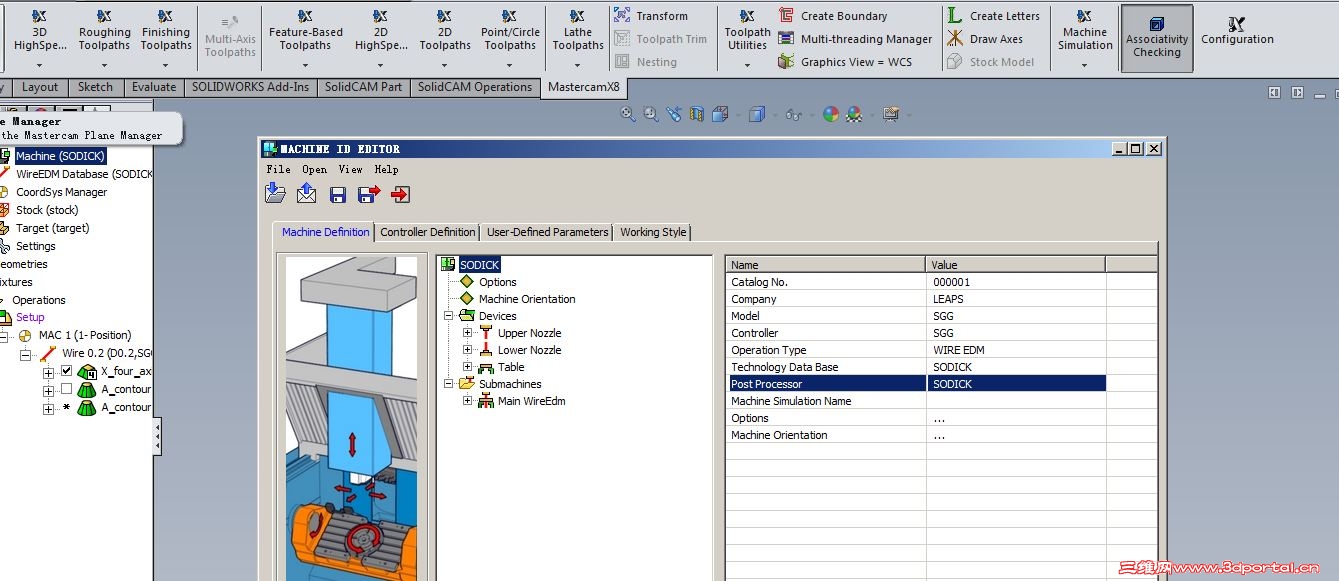Click the Zoom to Fit view icon
The image size is (1339, 581).
click(x=628, y=114)
